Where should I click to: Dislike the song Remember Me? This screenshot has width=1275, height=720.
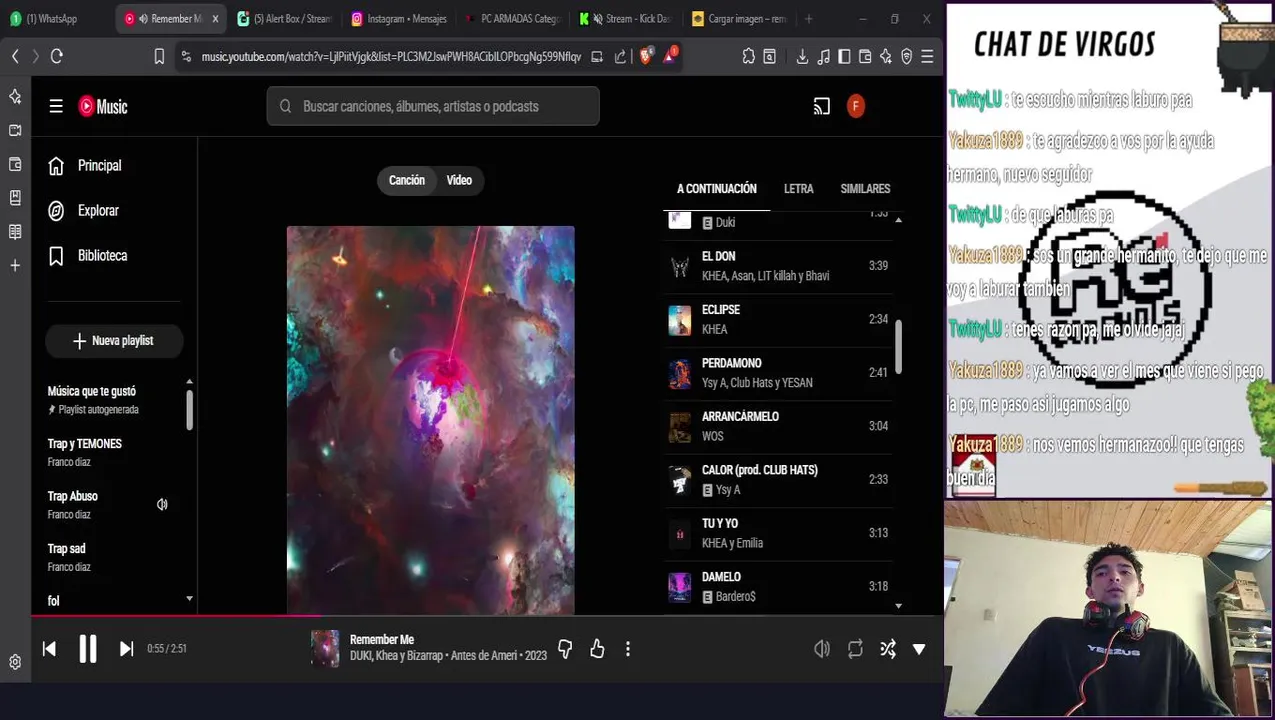[565, 649]
